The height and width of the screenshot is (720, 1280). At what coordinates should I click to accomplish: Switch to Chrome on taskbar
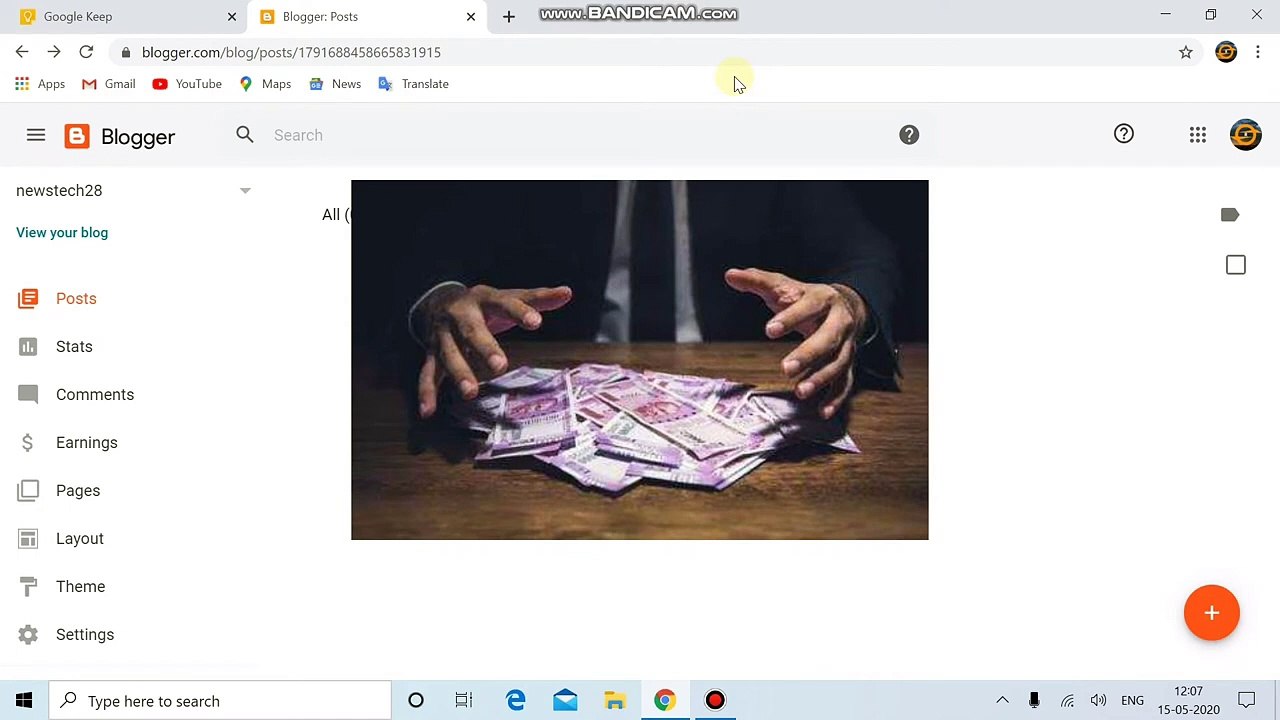click(x=665, y=701)
